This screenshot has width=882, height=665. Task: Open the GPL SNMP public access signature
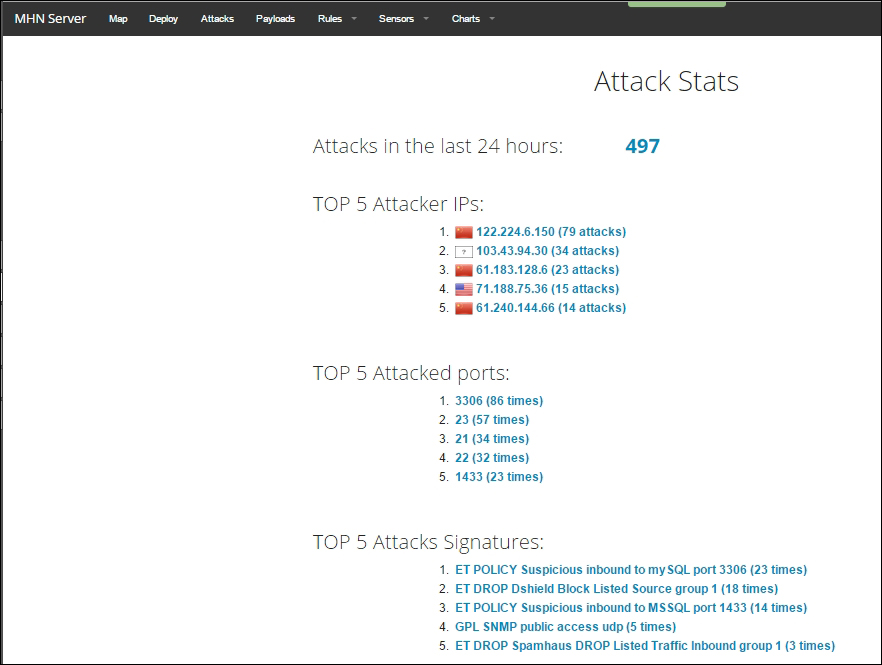[567, 626]
